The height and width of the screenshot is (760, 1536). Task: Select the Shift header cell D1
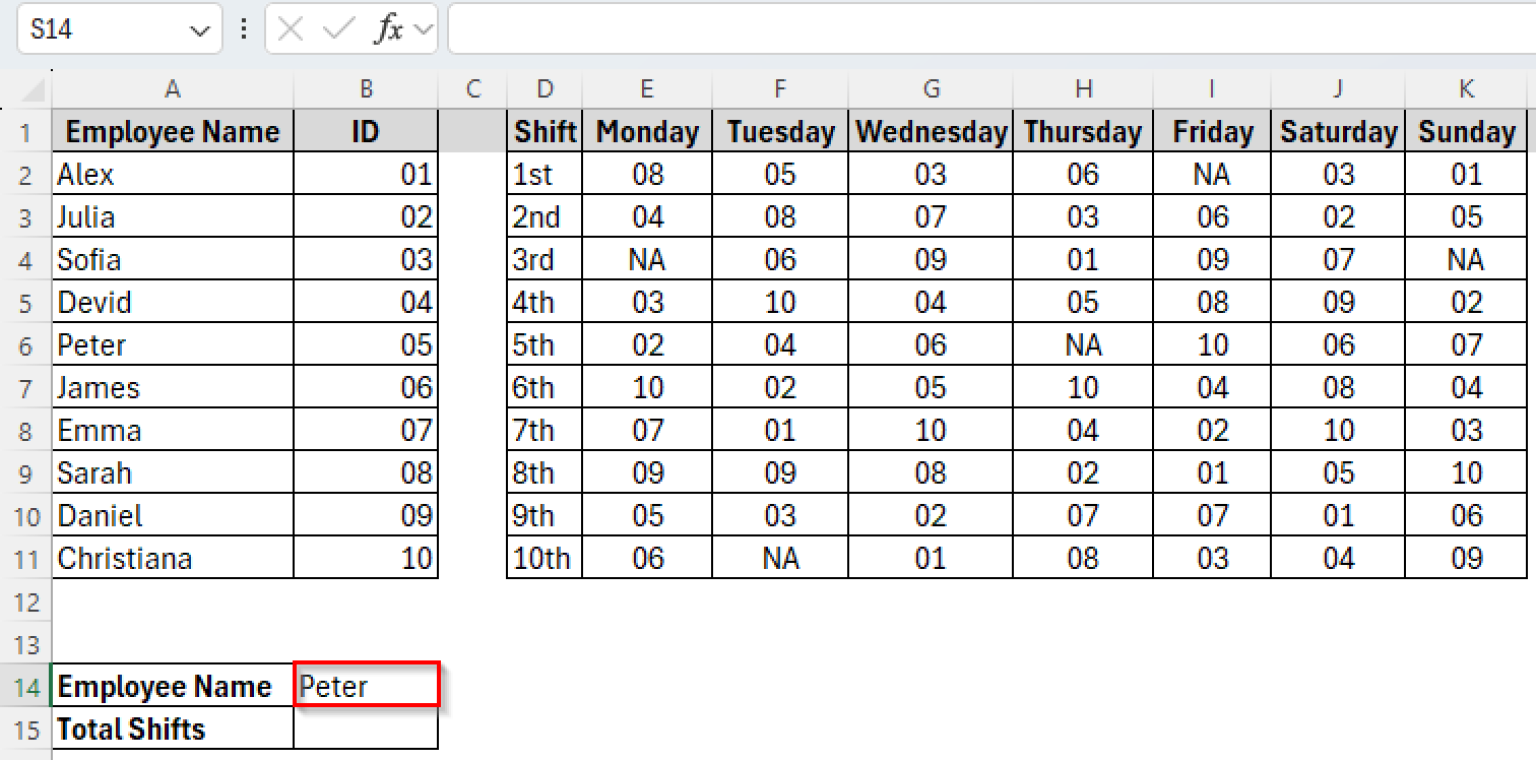click(544, 131)
